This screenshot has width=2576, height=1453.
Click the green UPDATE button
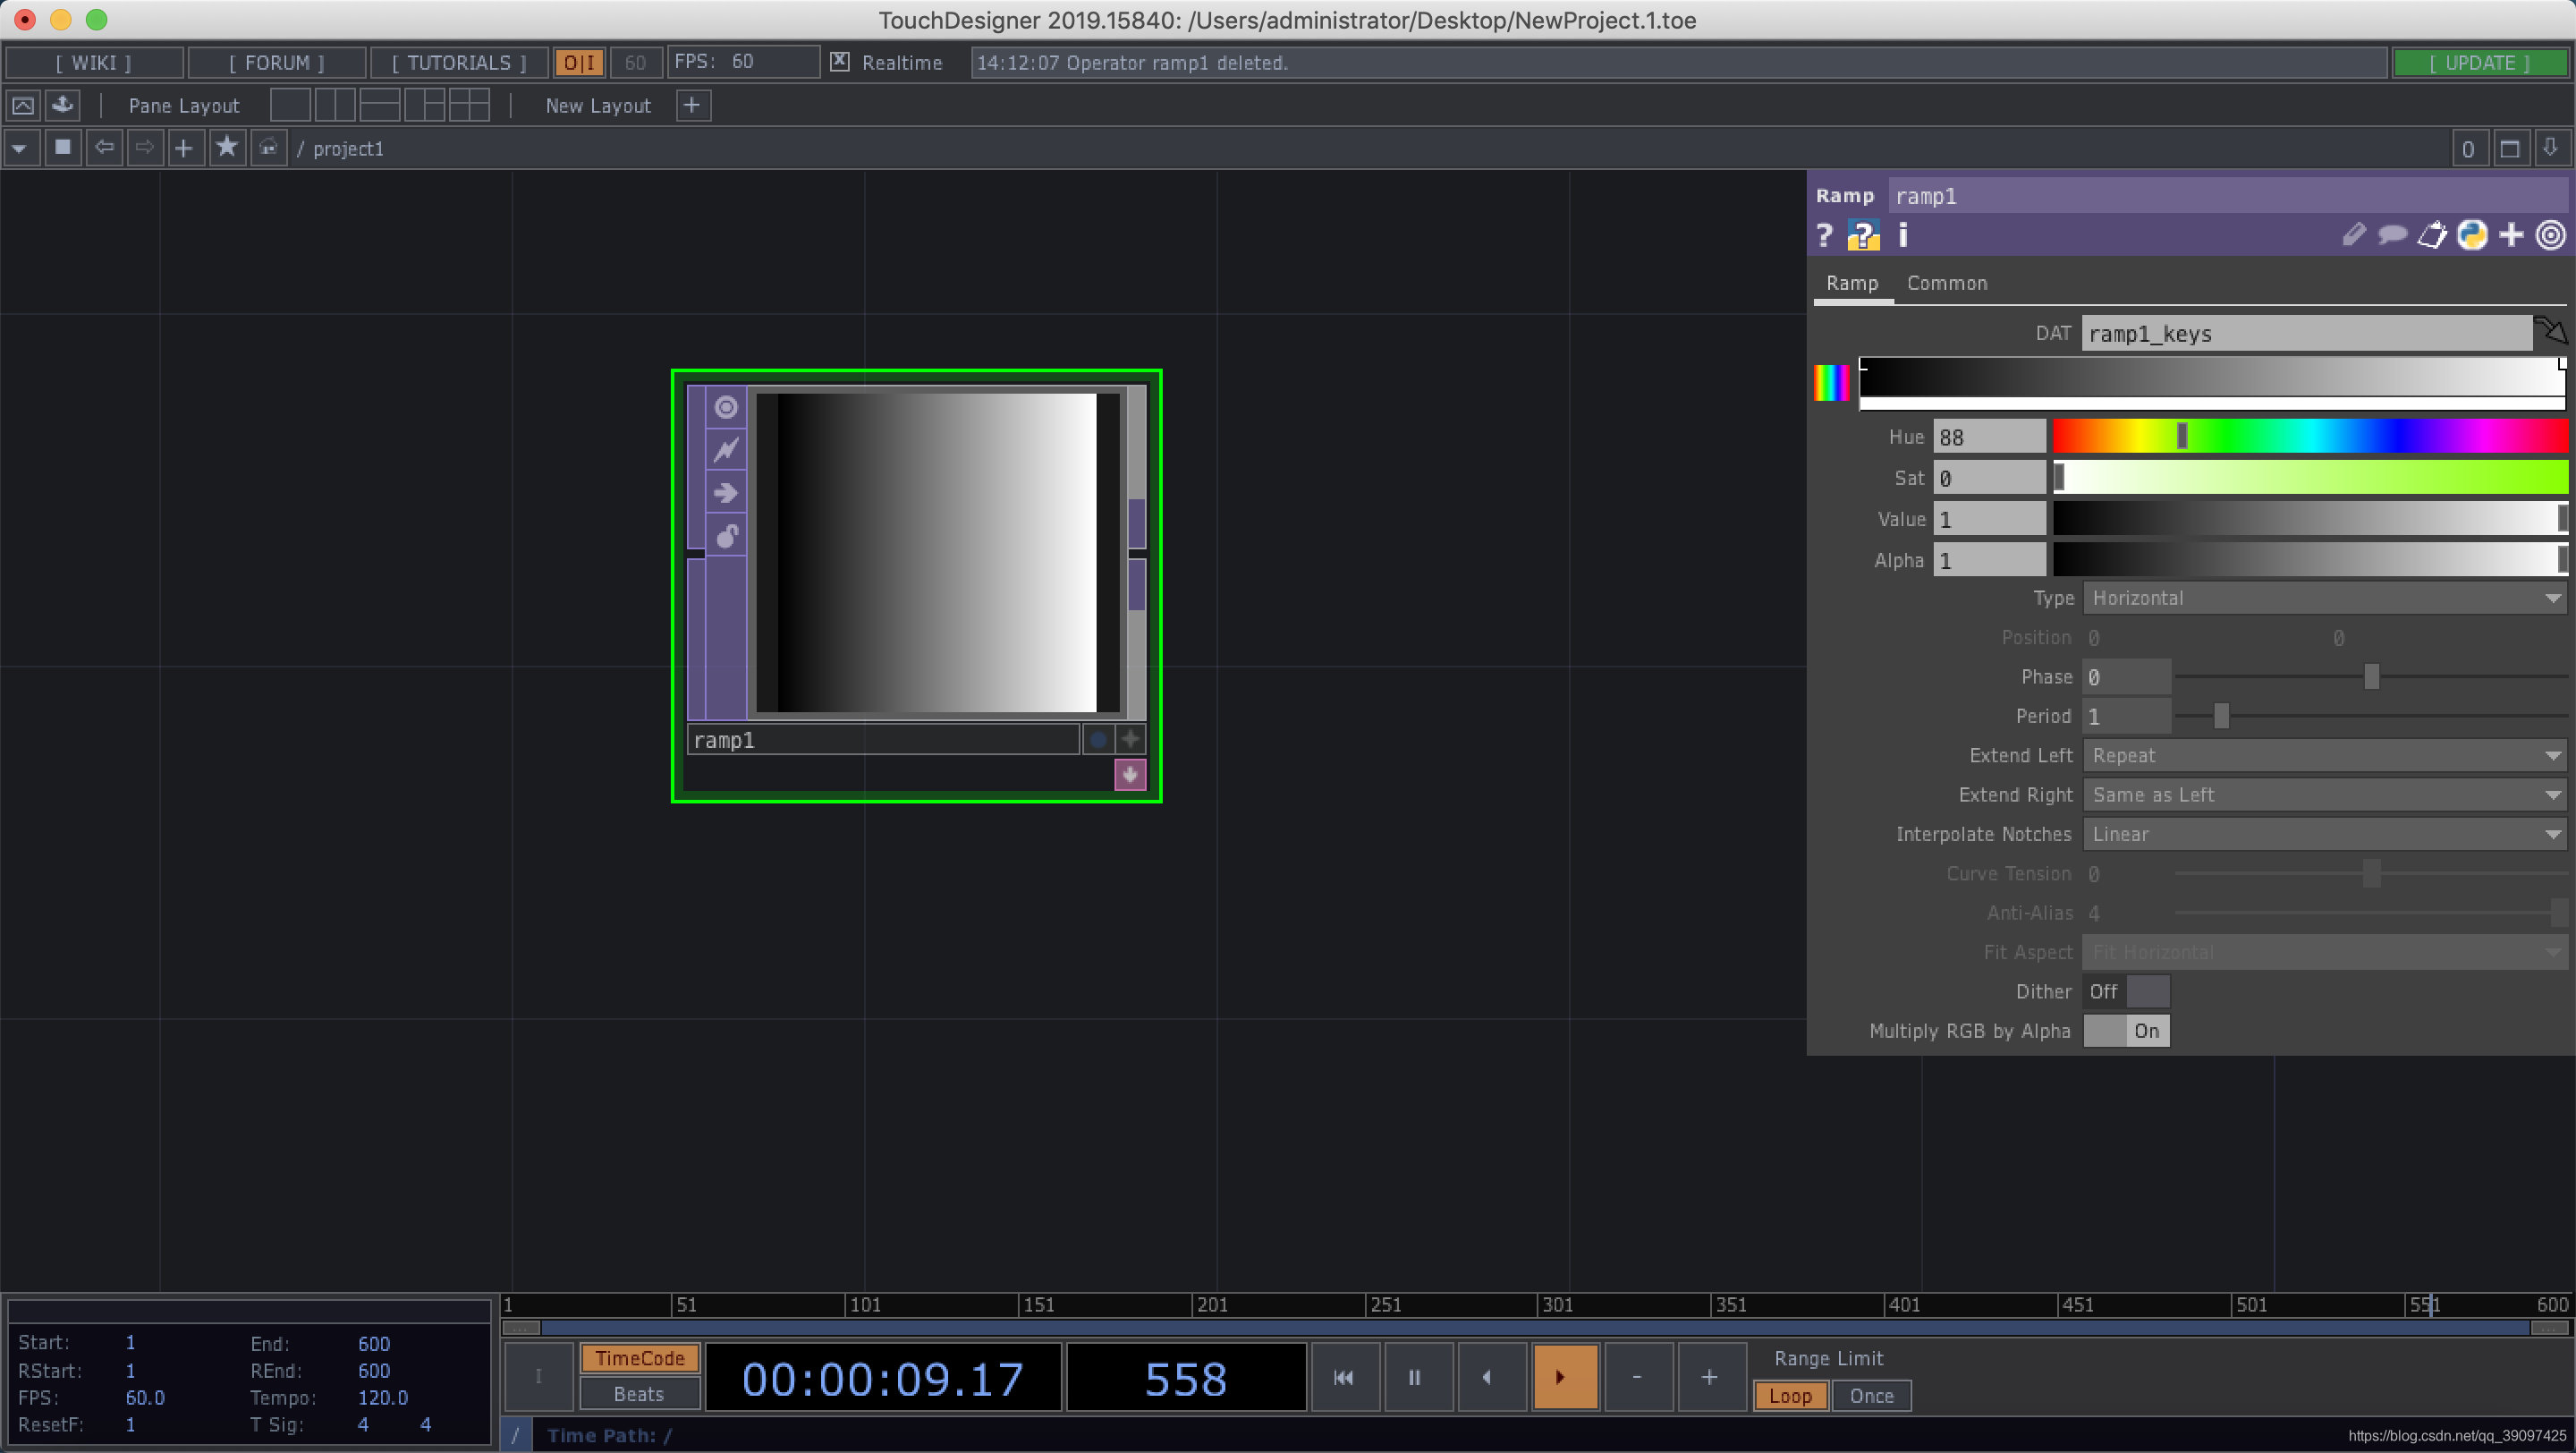click(x=2479, y=62)
